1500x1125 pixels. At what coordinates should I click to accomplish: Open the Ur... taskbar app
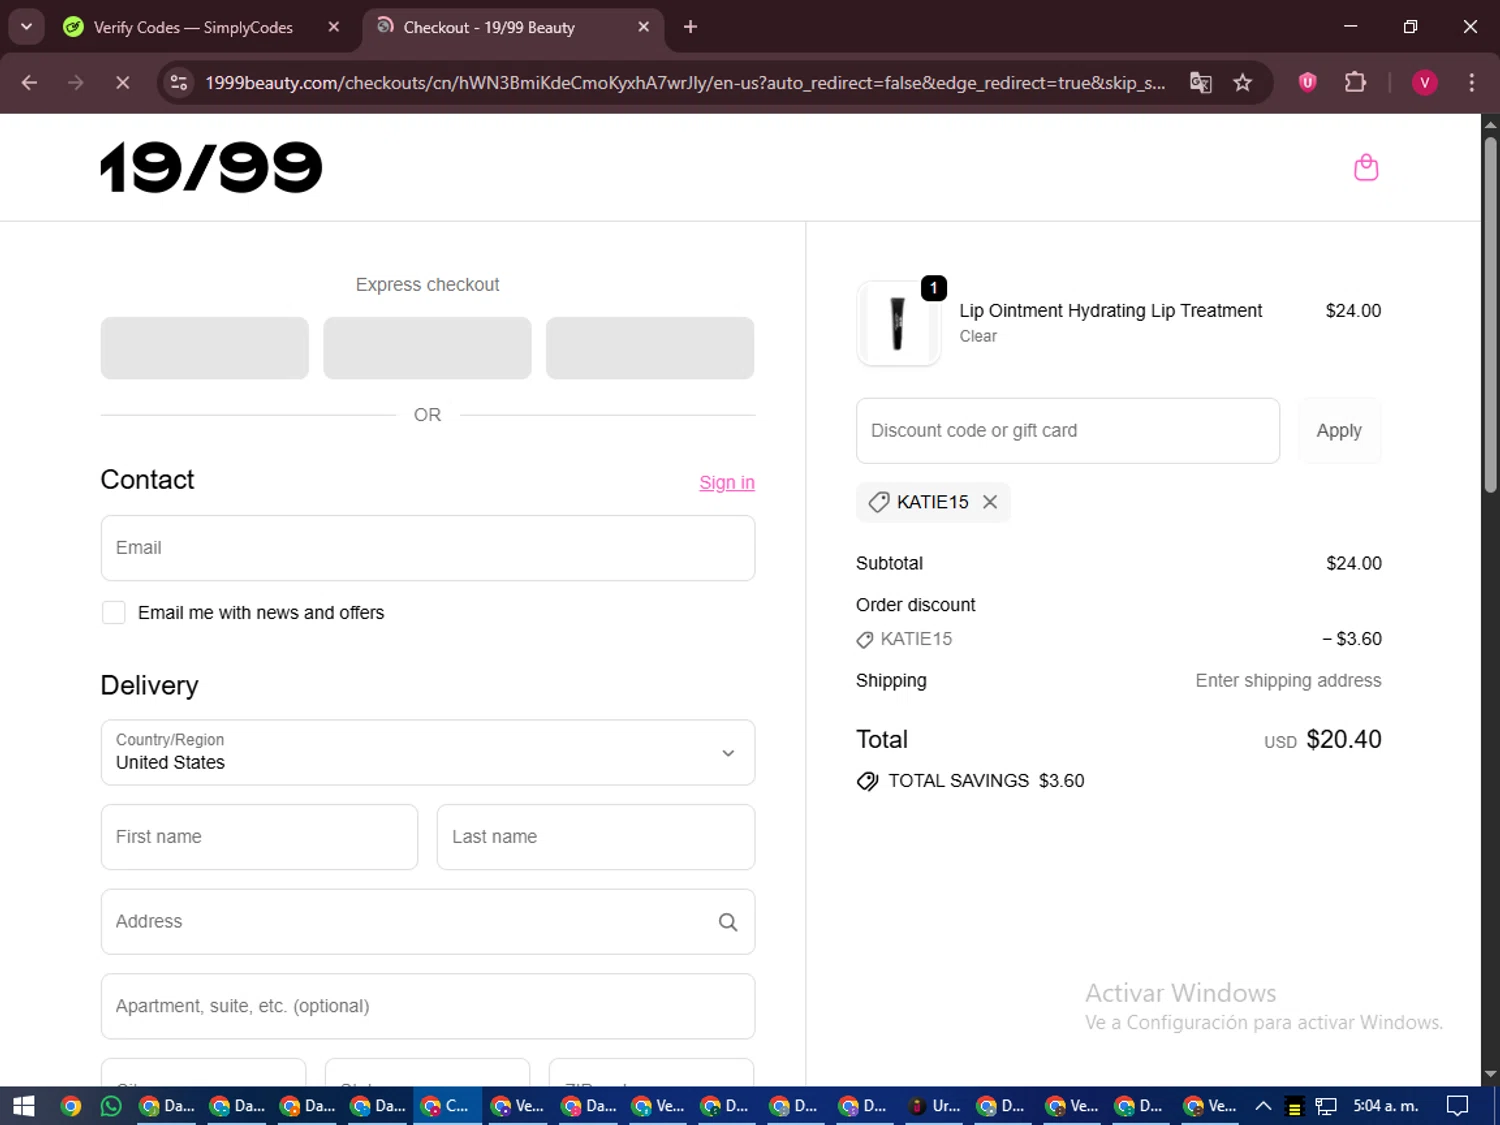(x=935, y=1106)
